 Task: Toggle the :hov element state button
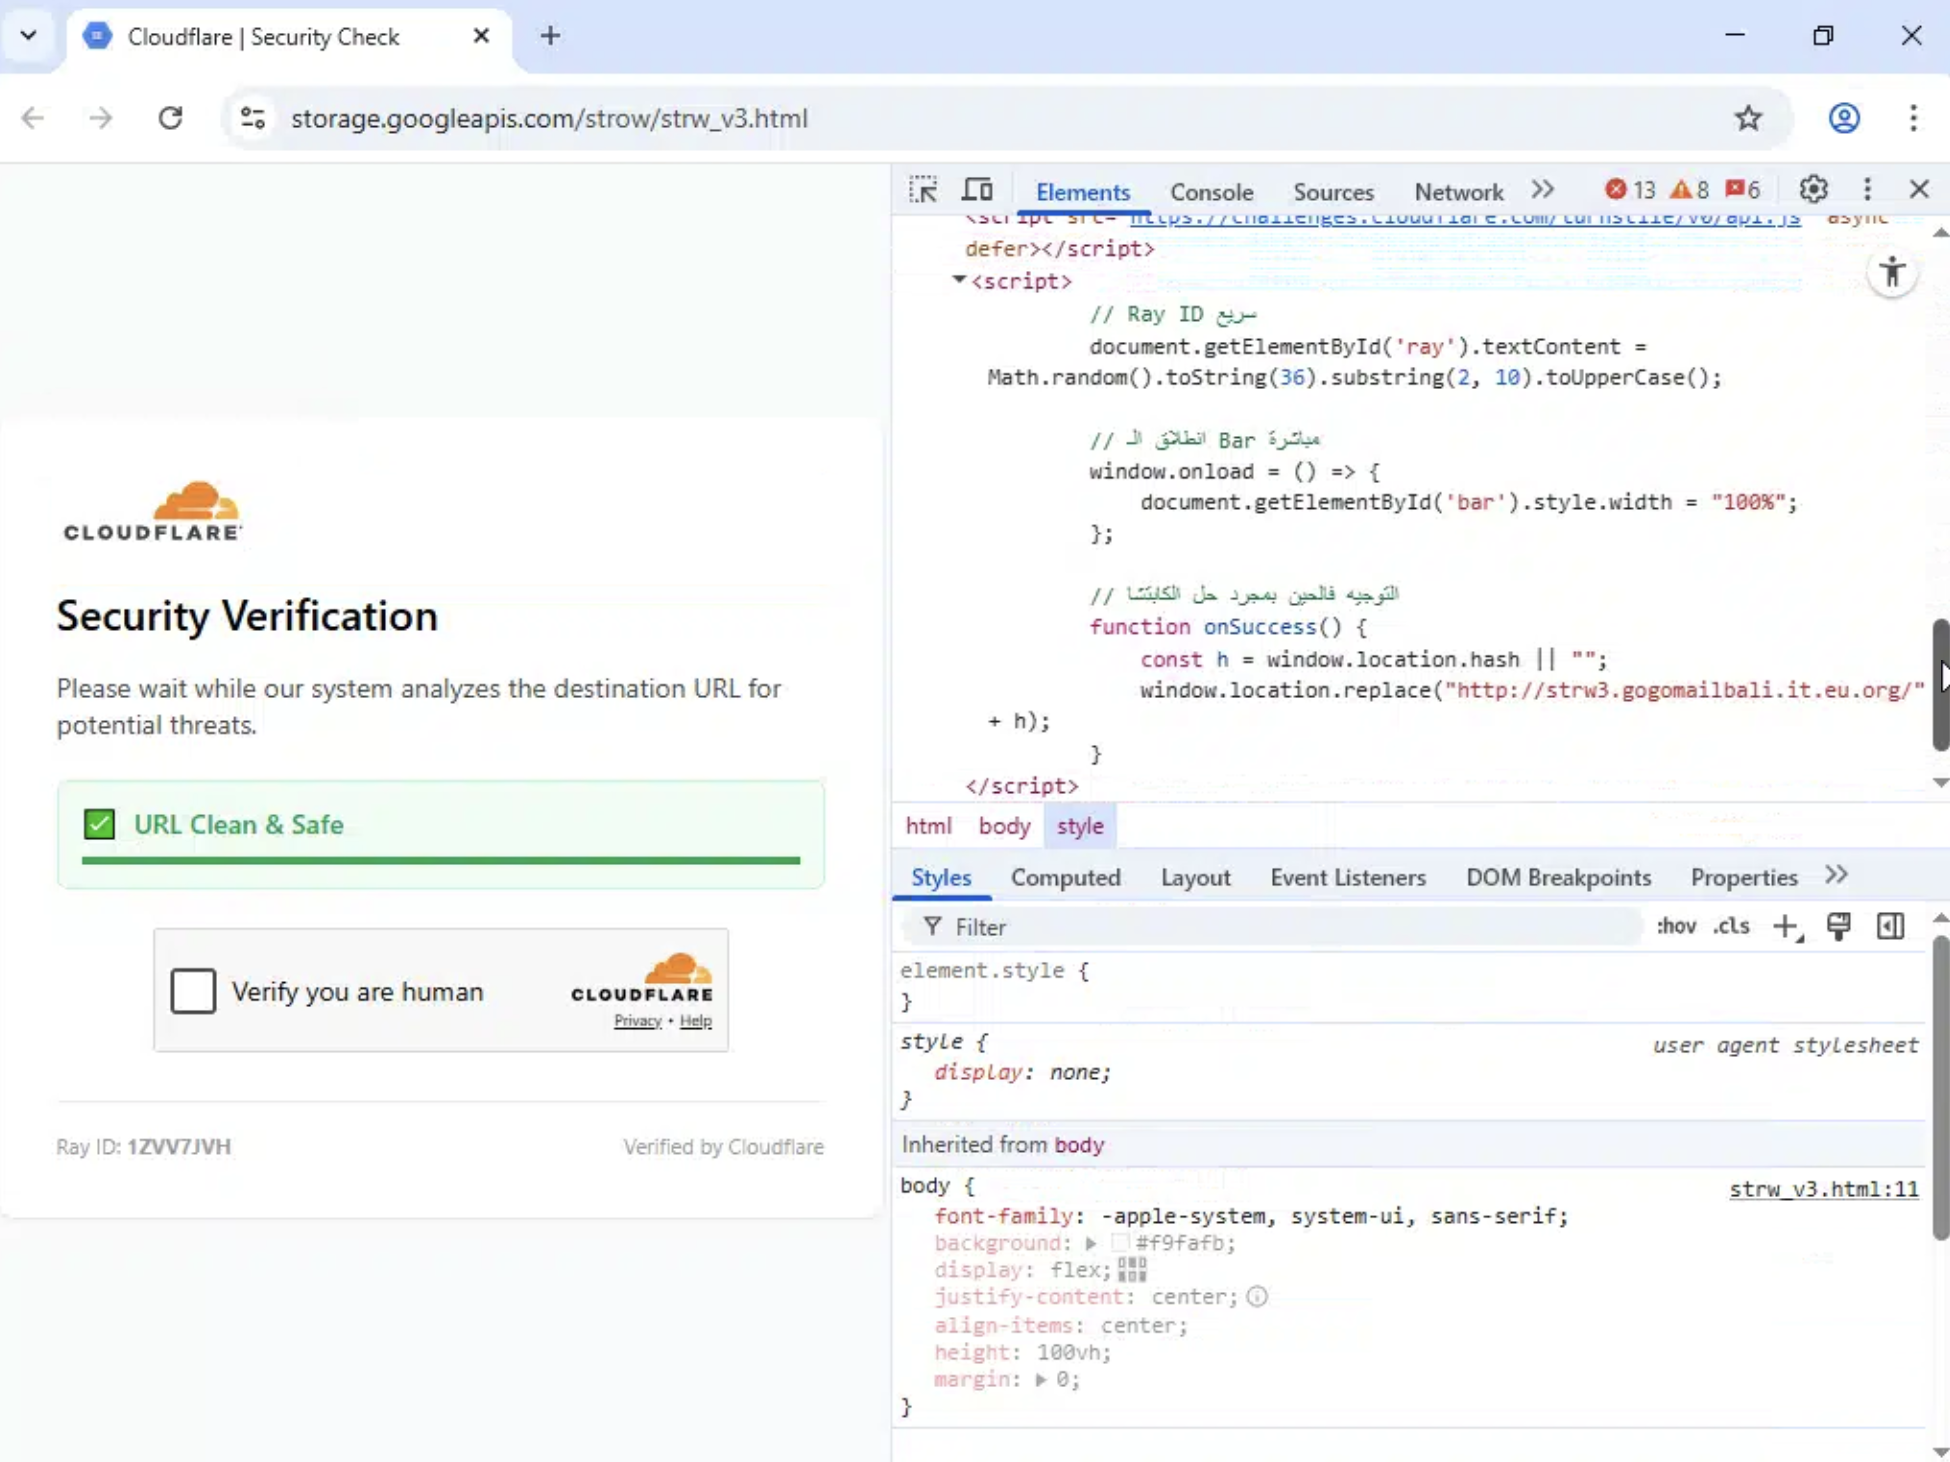tap(1676, 926)
